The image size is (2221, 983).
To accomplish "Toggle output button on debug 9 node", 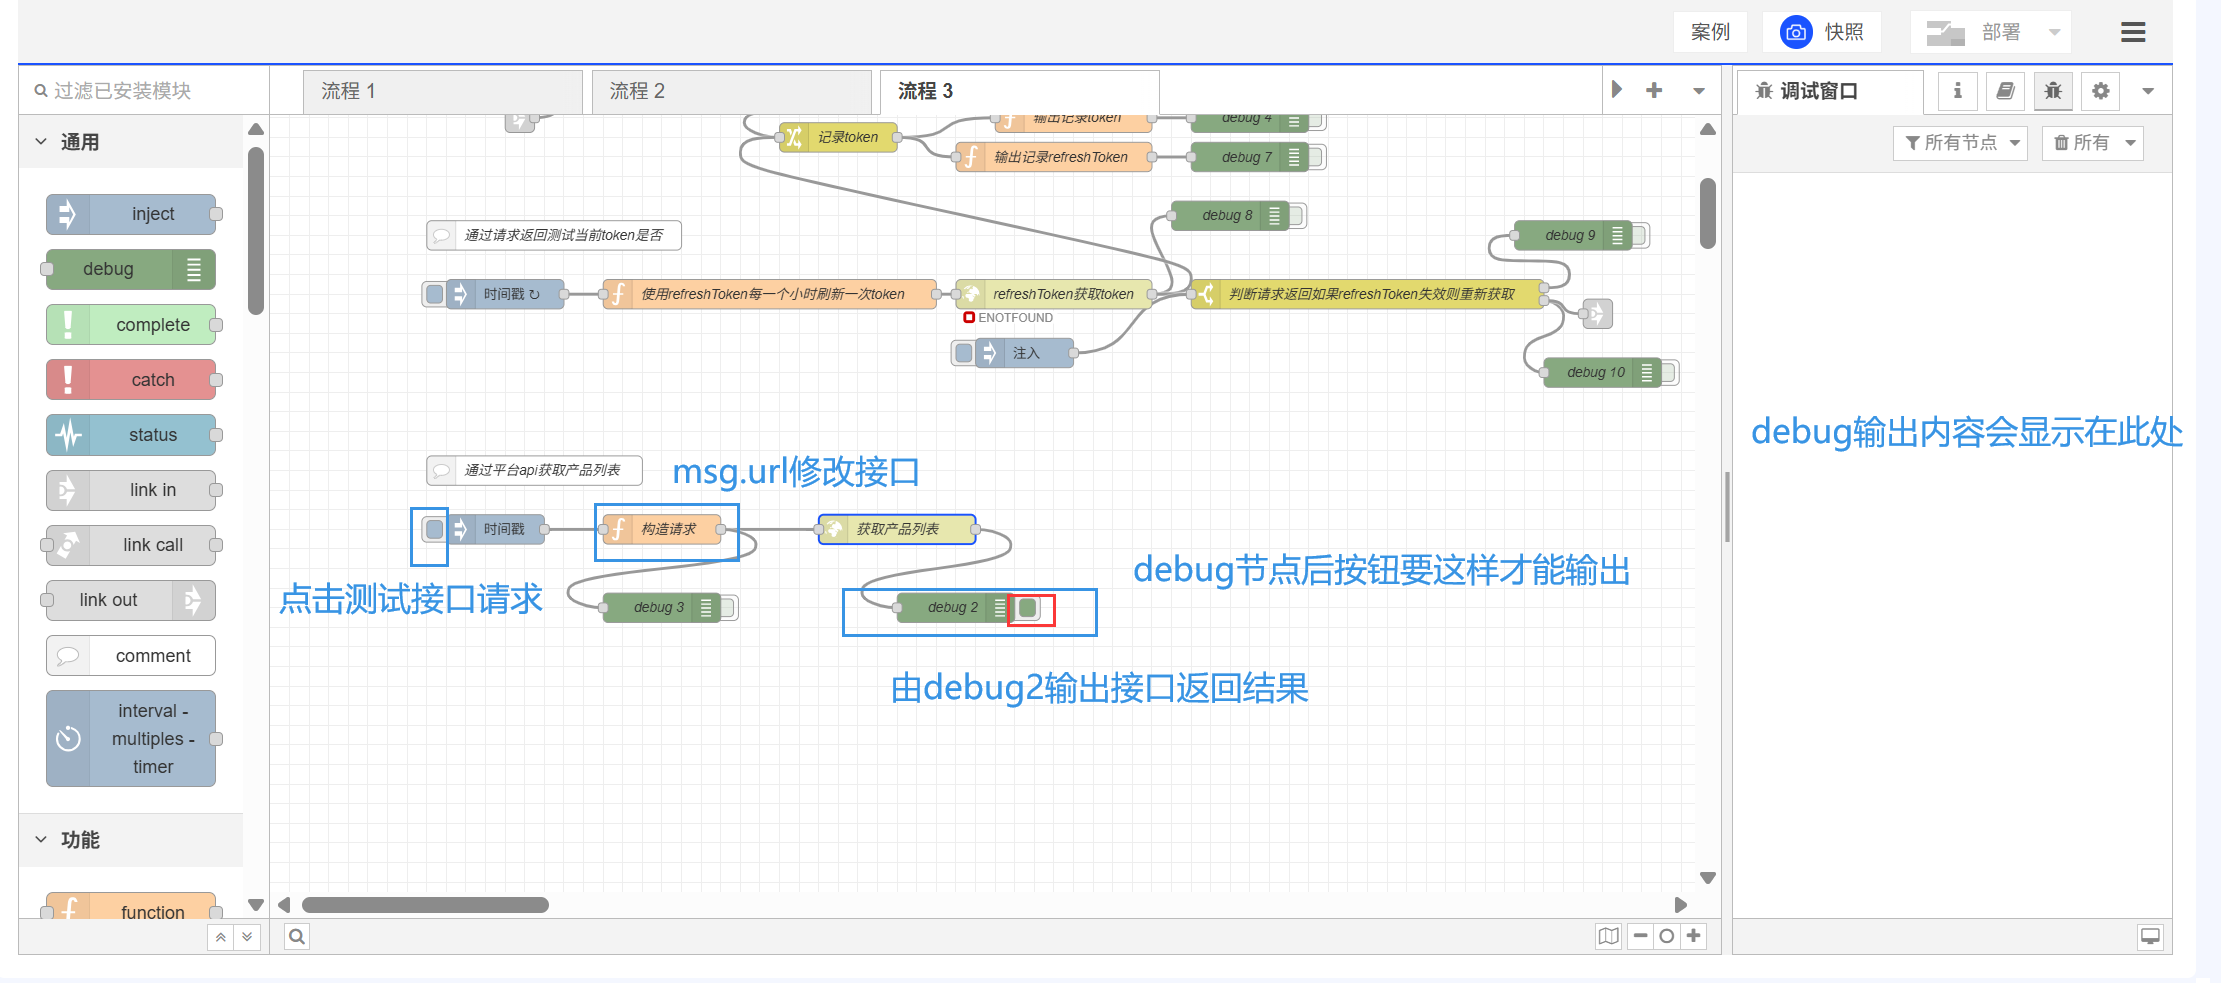I will 1639,235.
